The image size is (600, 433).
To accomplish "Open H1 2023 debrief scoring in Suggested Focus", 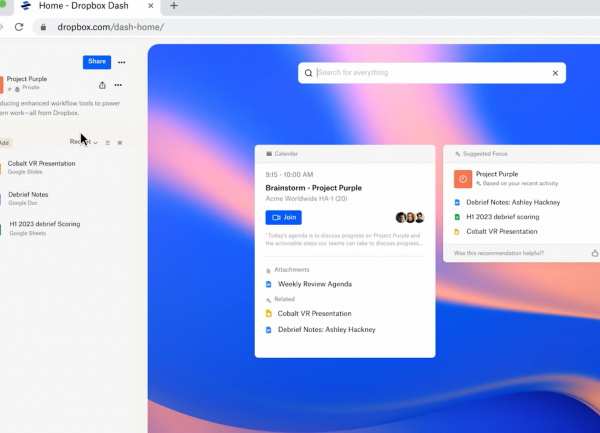I will (x=502, y=216).
